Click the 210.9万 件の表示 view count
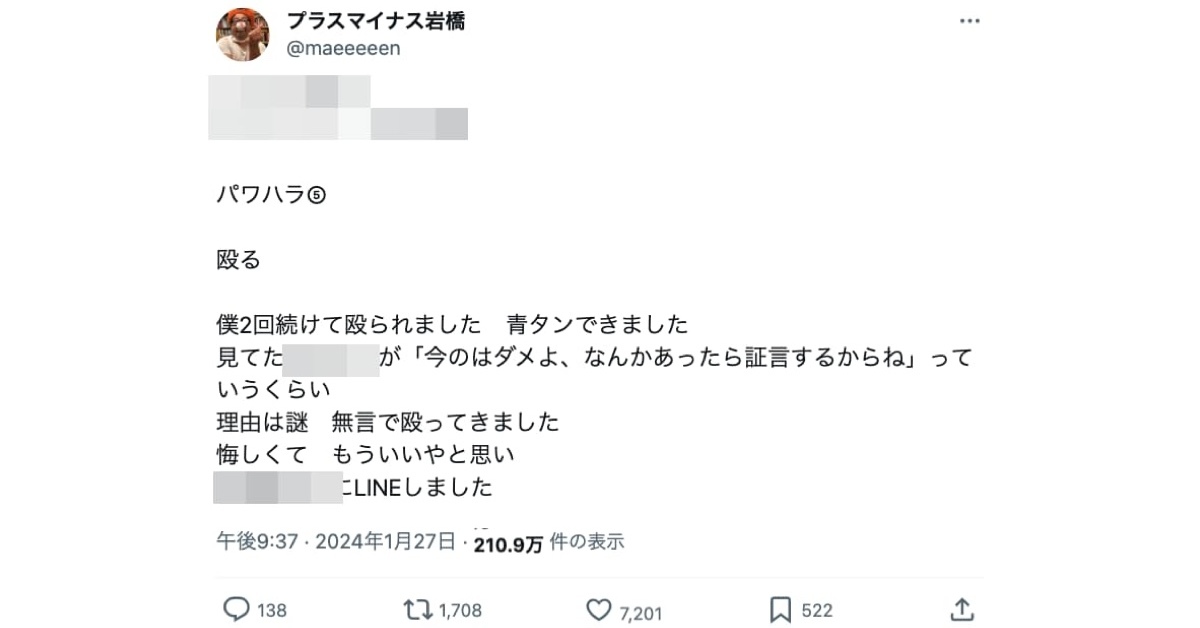 pos(549,543)
